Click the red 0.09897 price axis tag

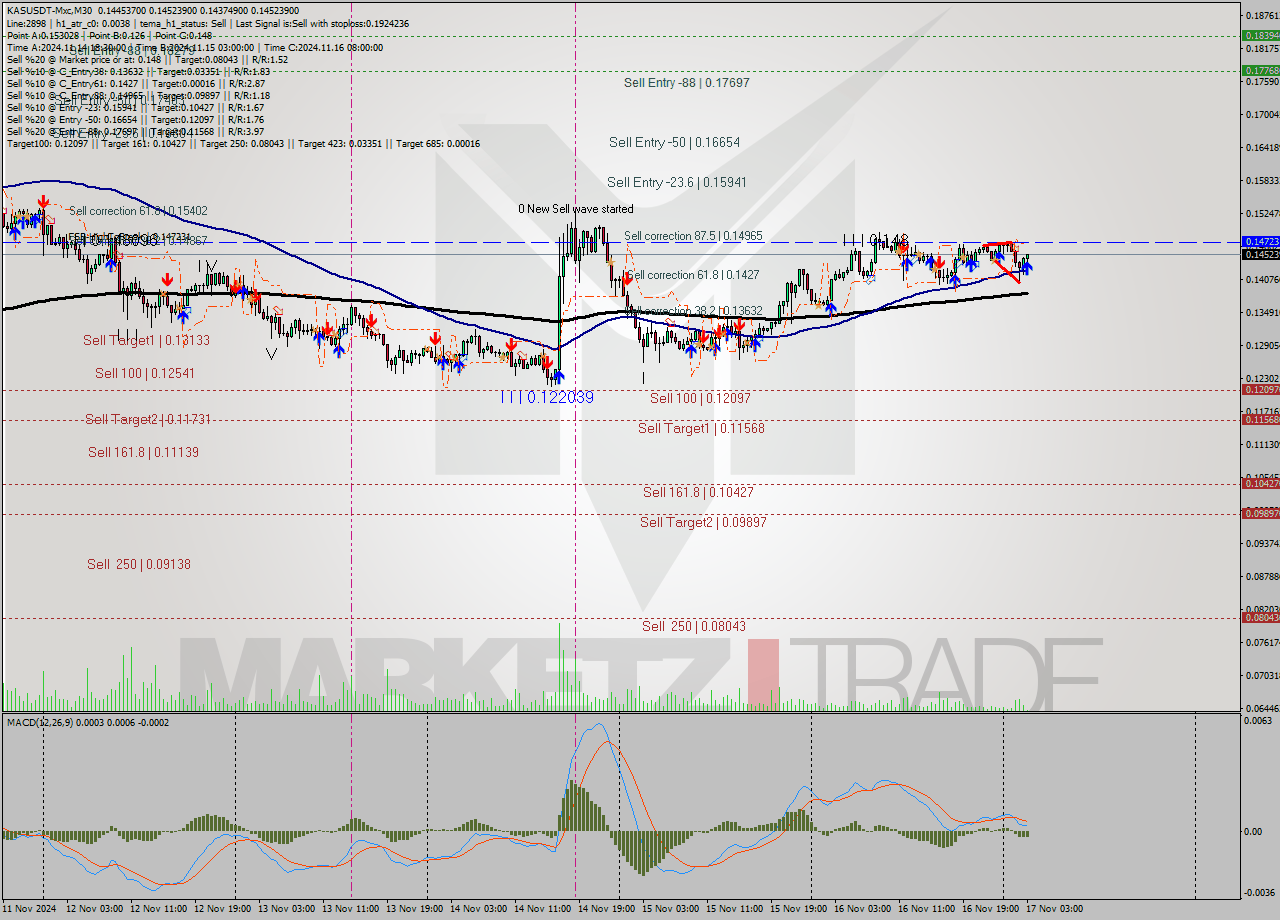tap(1260, 513)
